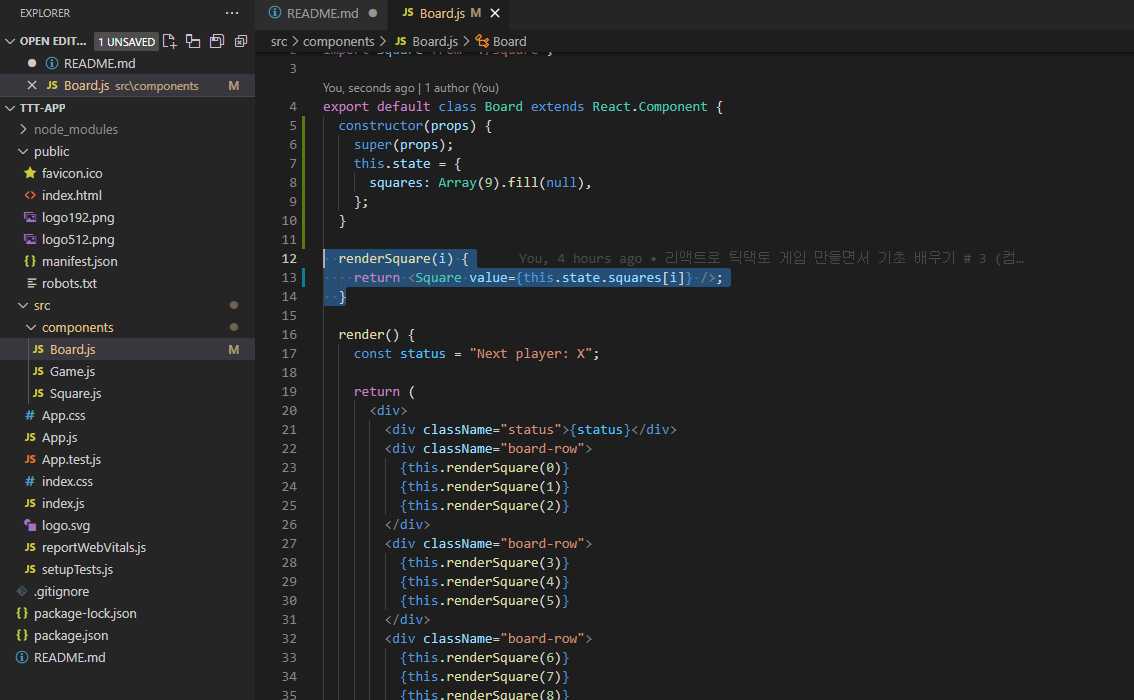The height and width of the screenshot is (700, 1134).
Task: Click README.md tab unsaved dot indicator
Action: tap(372, 13)
